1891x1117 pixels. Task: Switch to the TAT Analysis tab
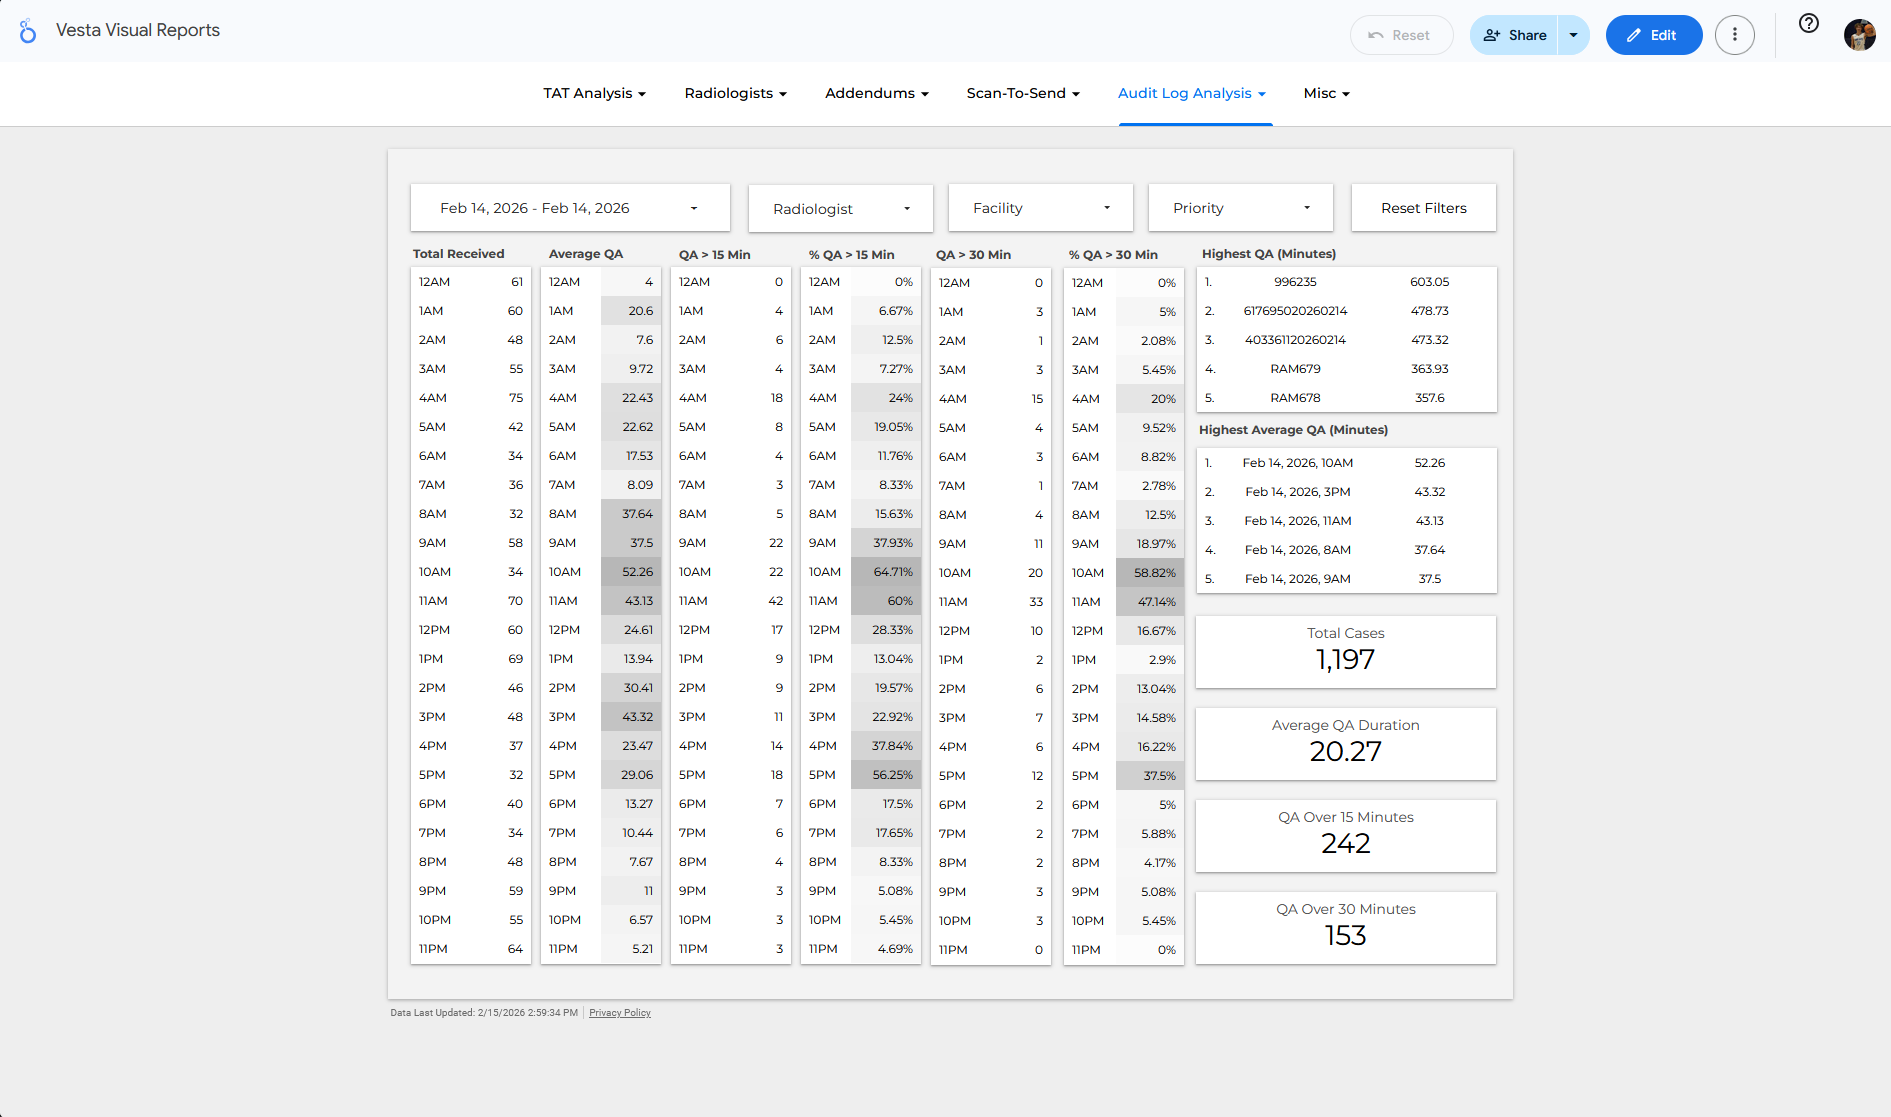point(594,93)
